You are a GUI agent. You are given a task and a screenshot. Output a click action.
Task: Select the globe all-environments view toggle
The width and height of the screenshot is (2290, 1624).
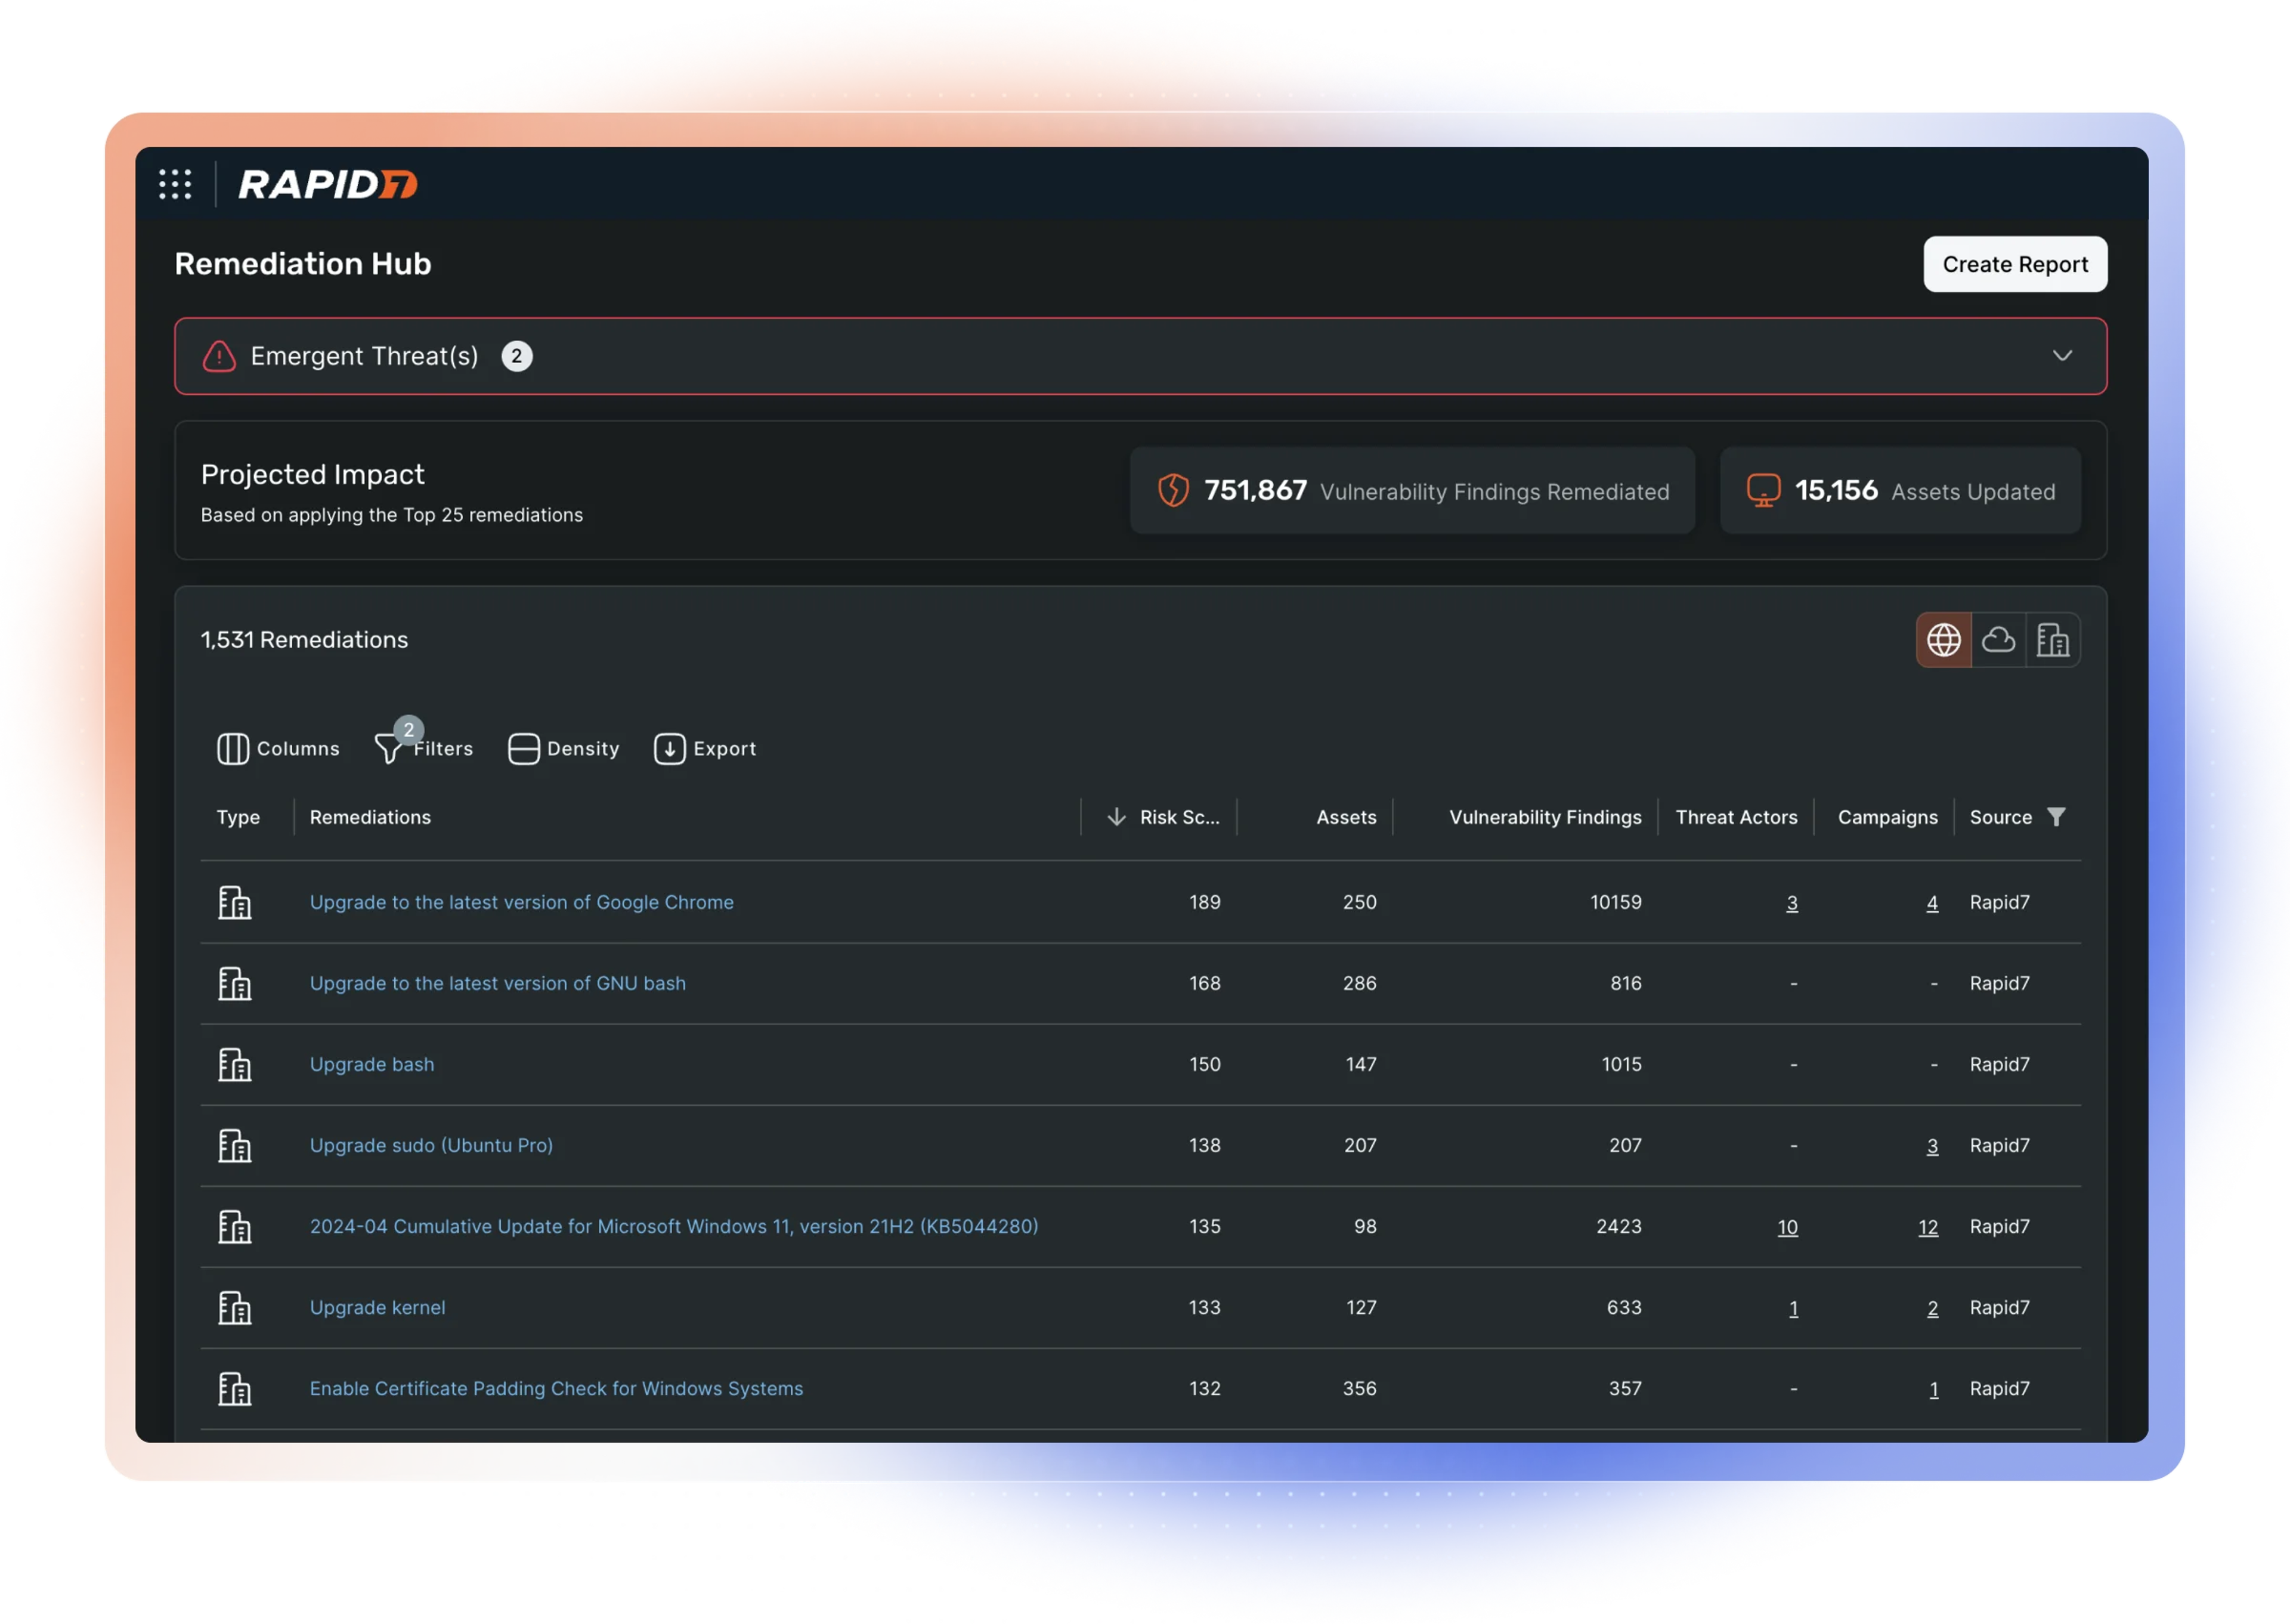1943,639
